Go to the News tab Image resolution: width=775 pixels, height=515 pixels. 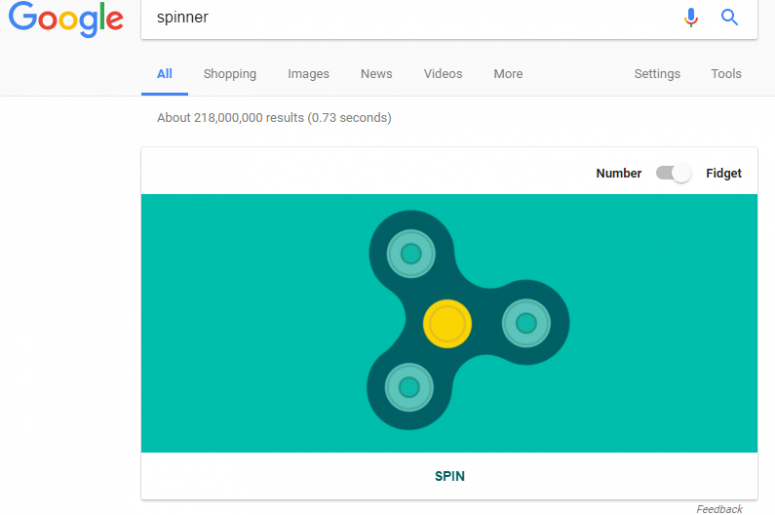(x=376, y=74)
